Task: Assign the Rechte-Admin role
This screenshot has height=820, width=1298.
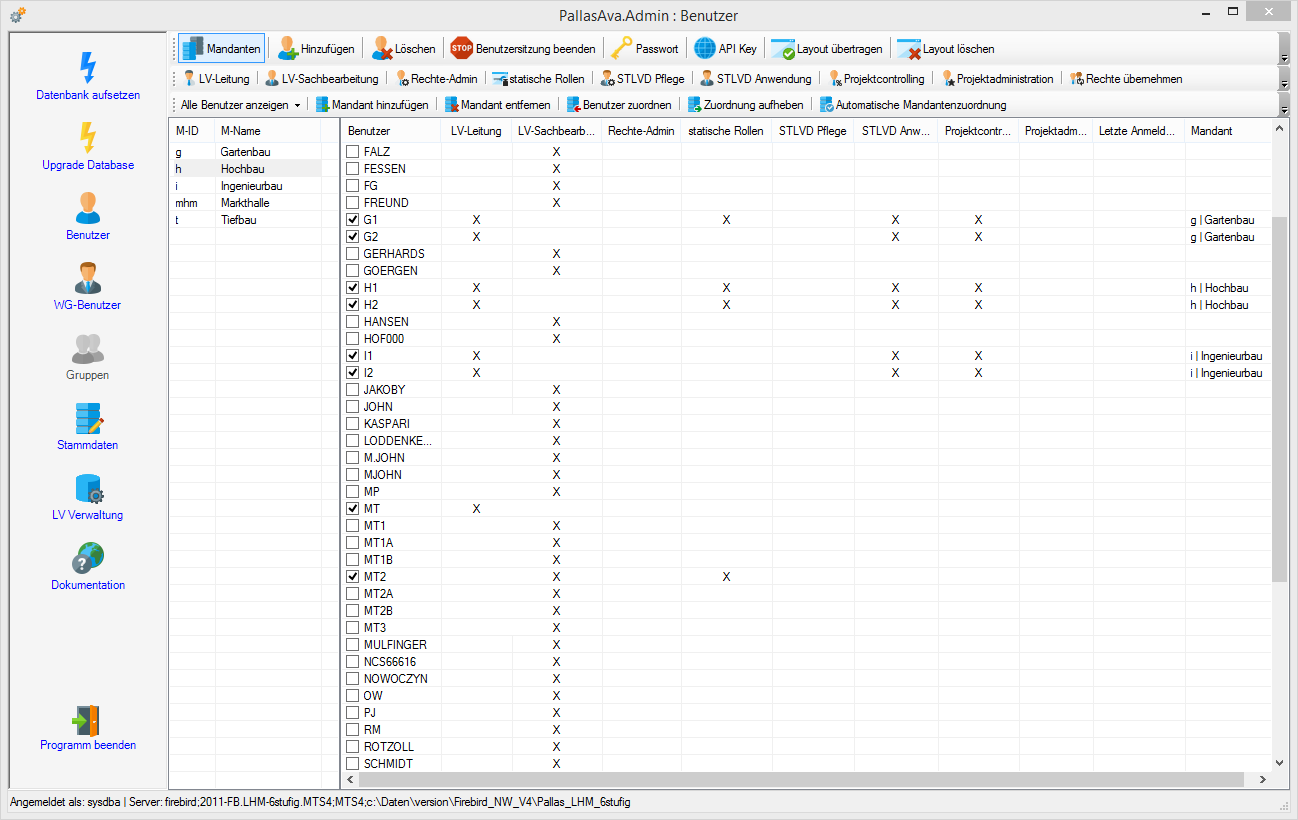Action: tap(437, 78)
